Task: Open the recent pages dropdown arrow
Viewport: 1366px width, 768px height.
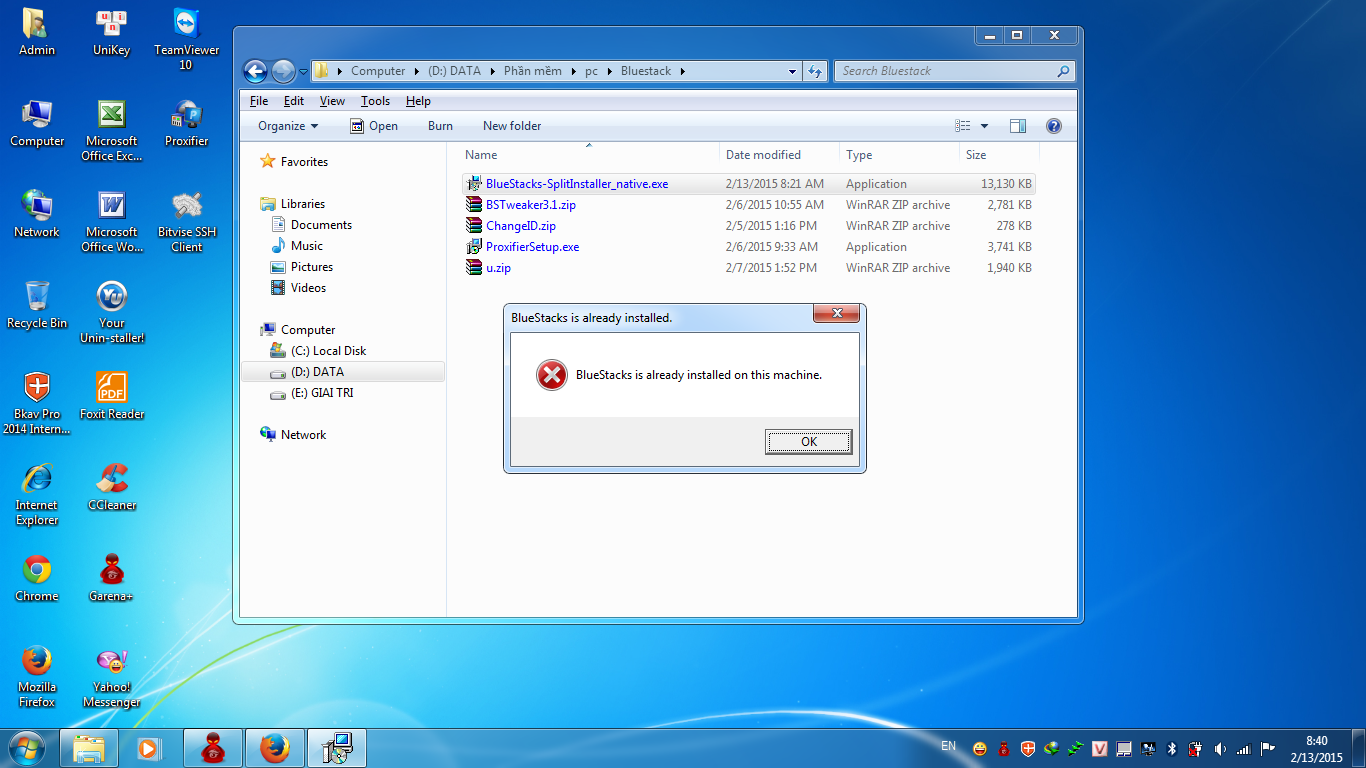Action: [x=302, y=71]
